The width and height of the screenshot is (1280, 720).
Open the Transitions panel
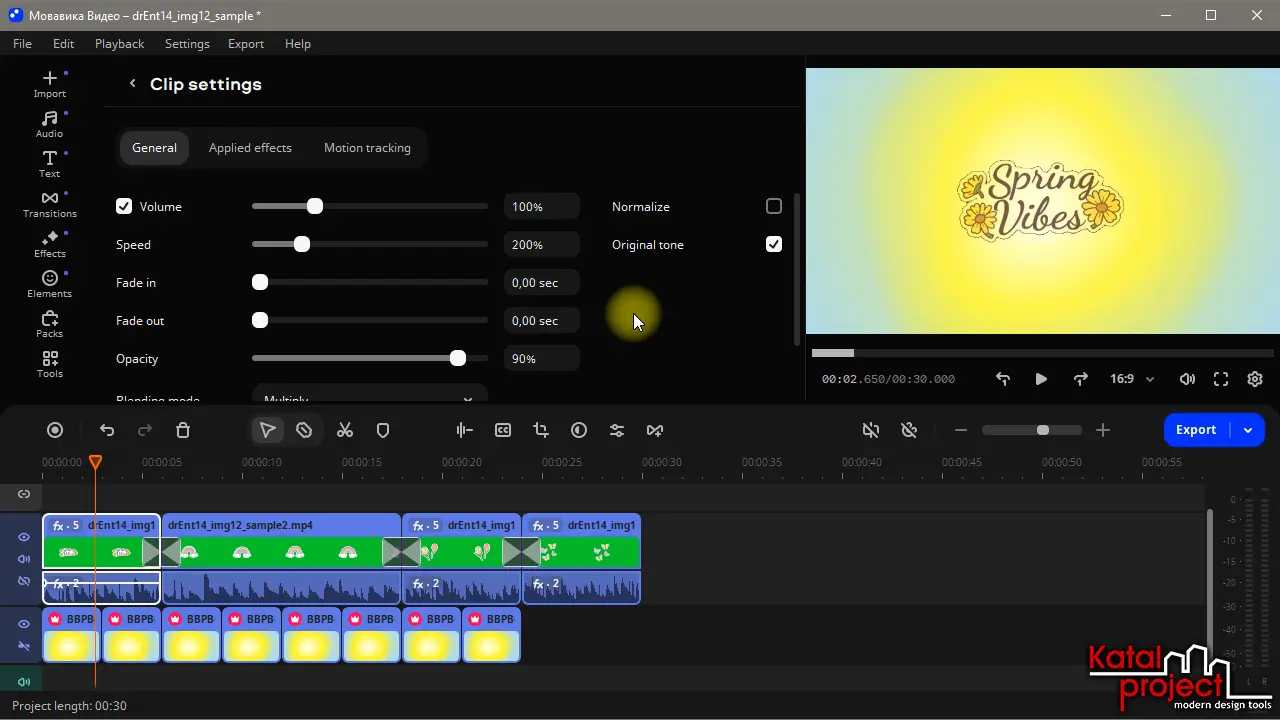[x=49, y=204]
